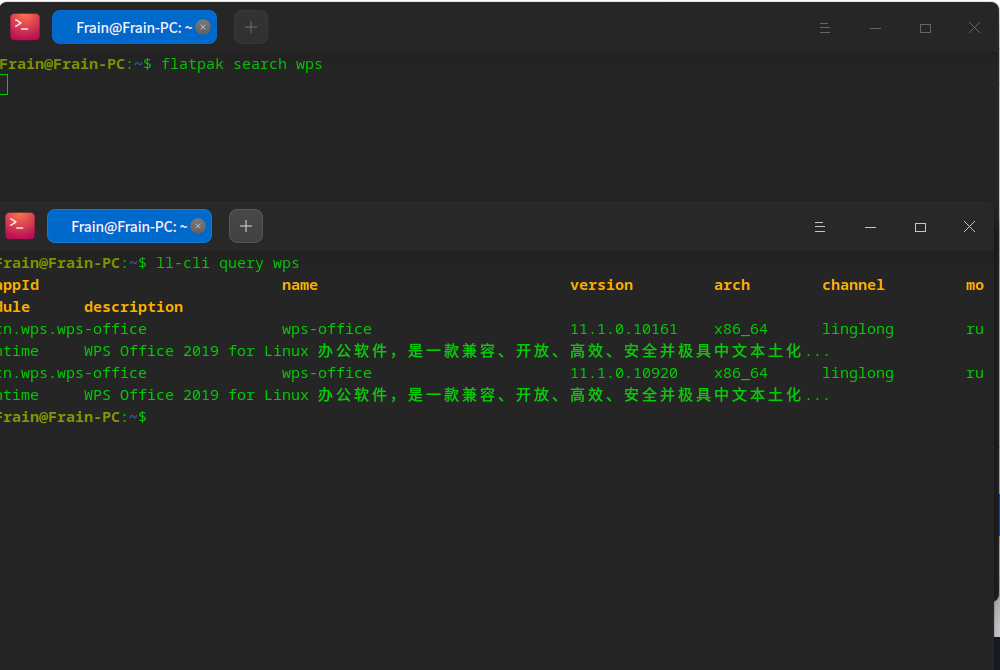Image resolution: width=1000 pixels, height=670 pixels.
Task: Add a new tab in the front terminal window
Action: pos(246,226)
